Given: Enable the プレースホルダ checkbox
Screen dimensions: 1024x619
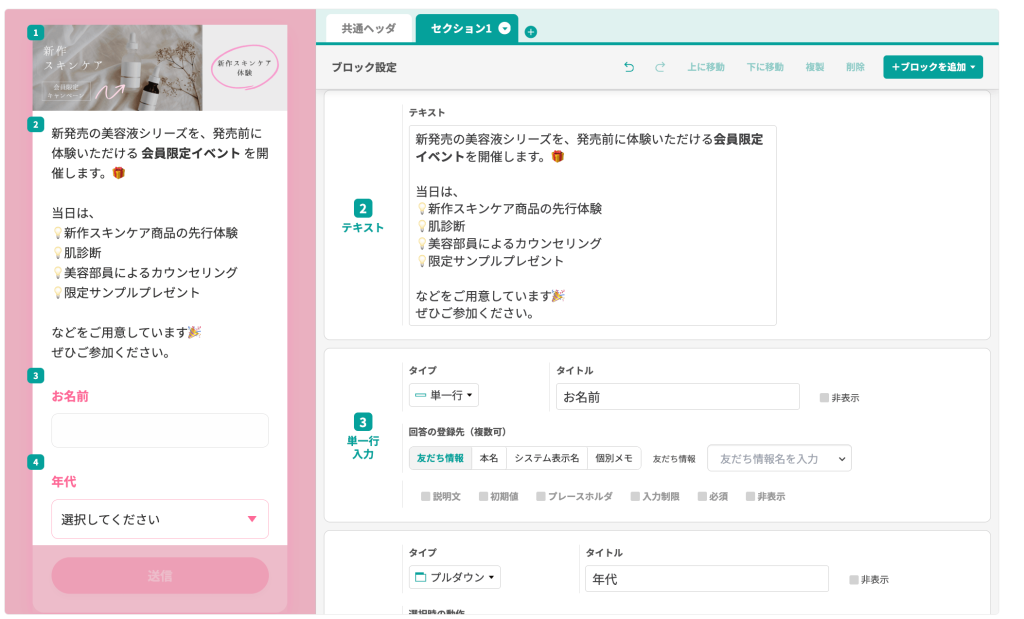Looking at the screenshot, I should [540, 496].
